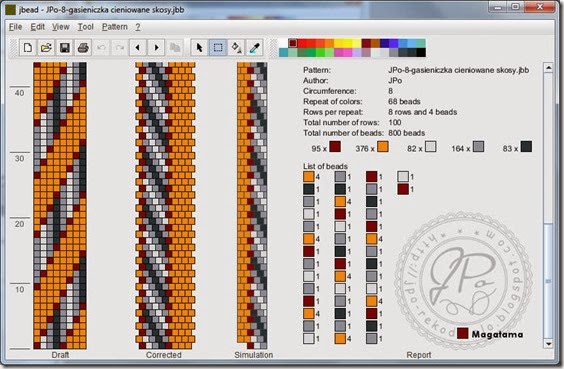This screenshot has width=564, height=369.
Task: Undo the last edit
Action: pos(102,47)
